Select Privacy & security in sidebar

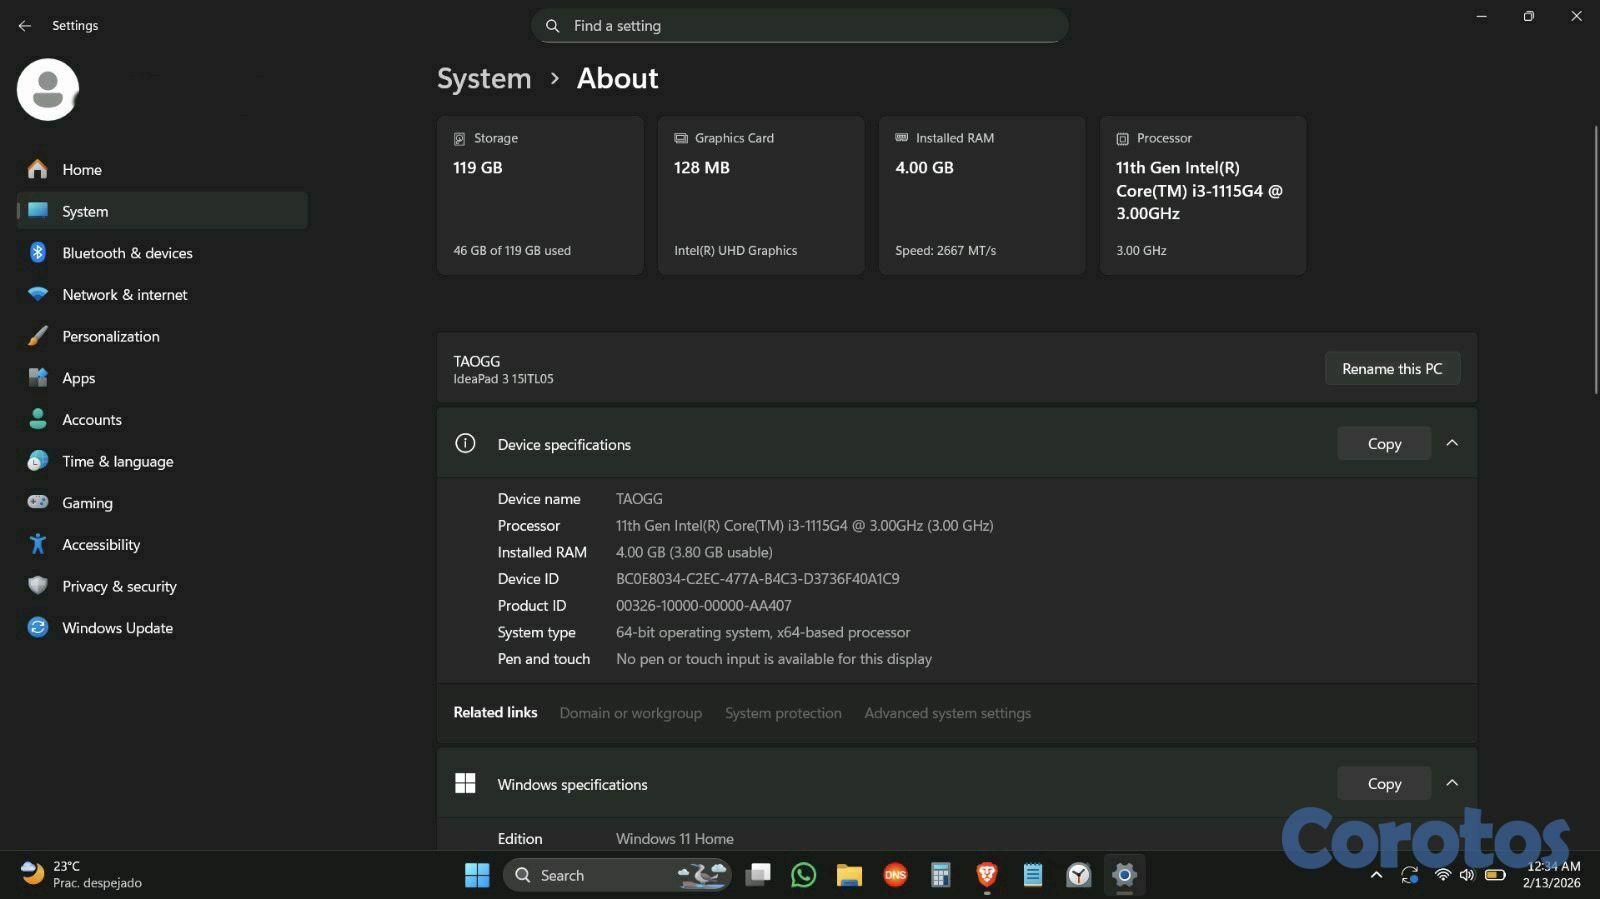click(x=119, y=586)
